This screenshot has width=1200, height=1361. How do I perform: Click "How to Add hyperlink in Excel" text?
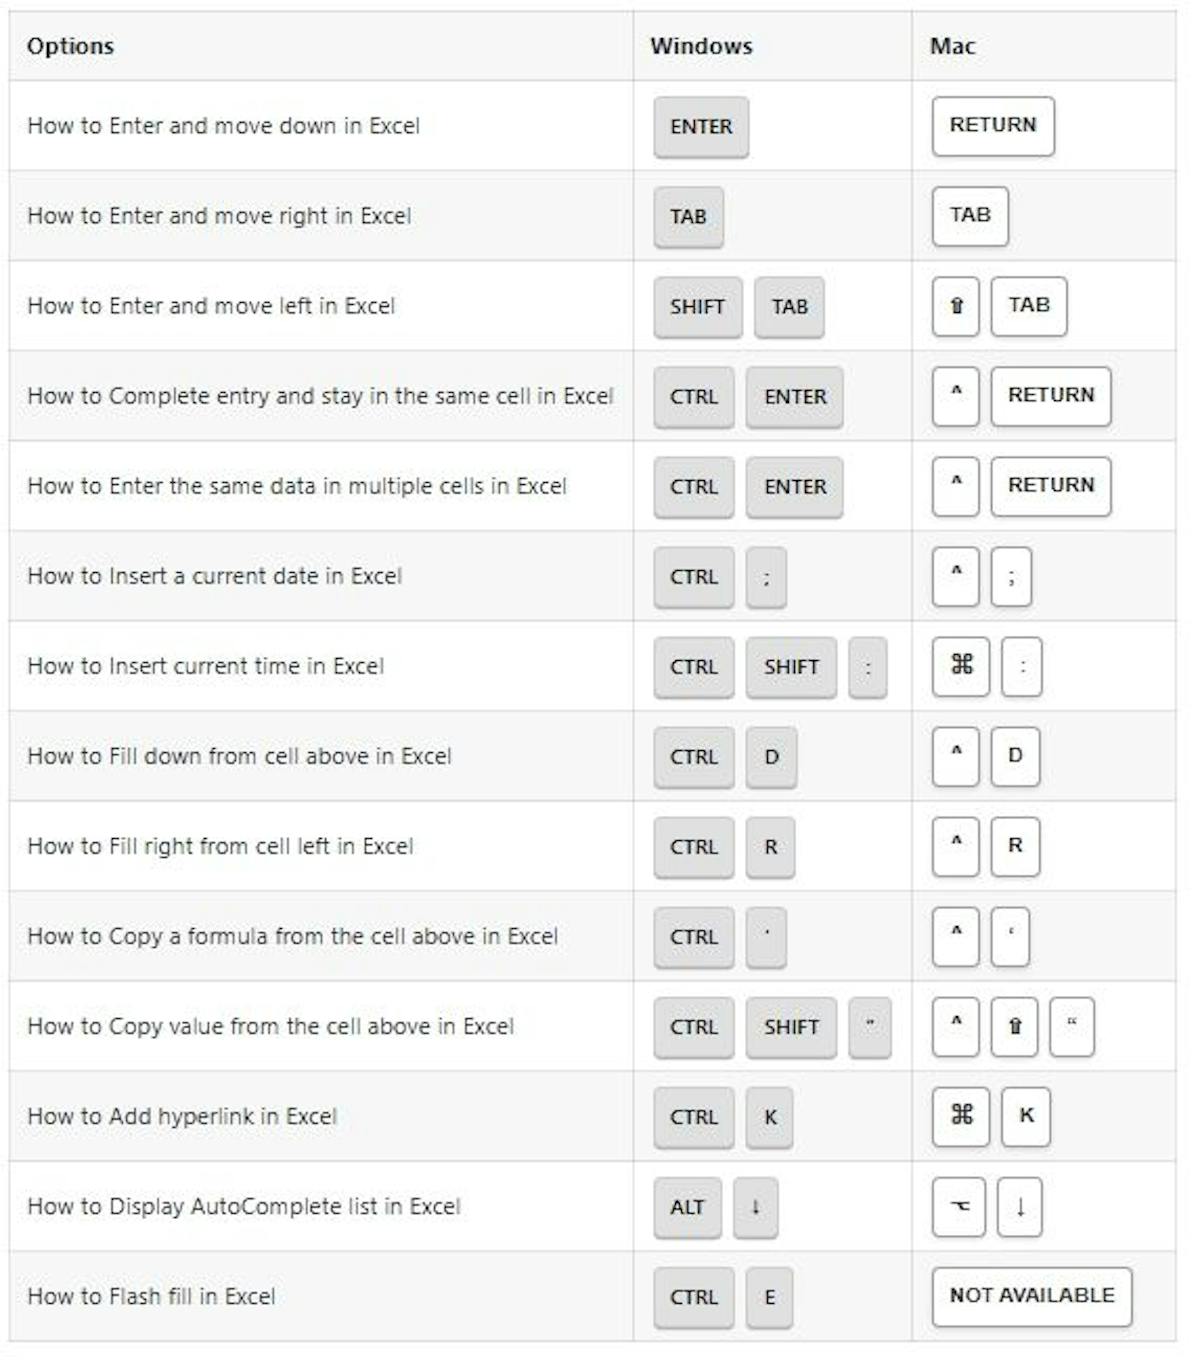[182, 1117]
